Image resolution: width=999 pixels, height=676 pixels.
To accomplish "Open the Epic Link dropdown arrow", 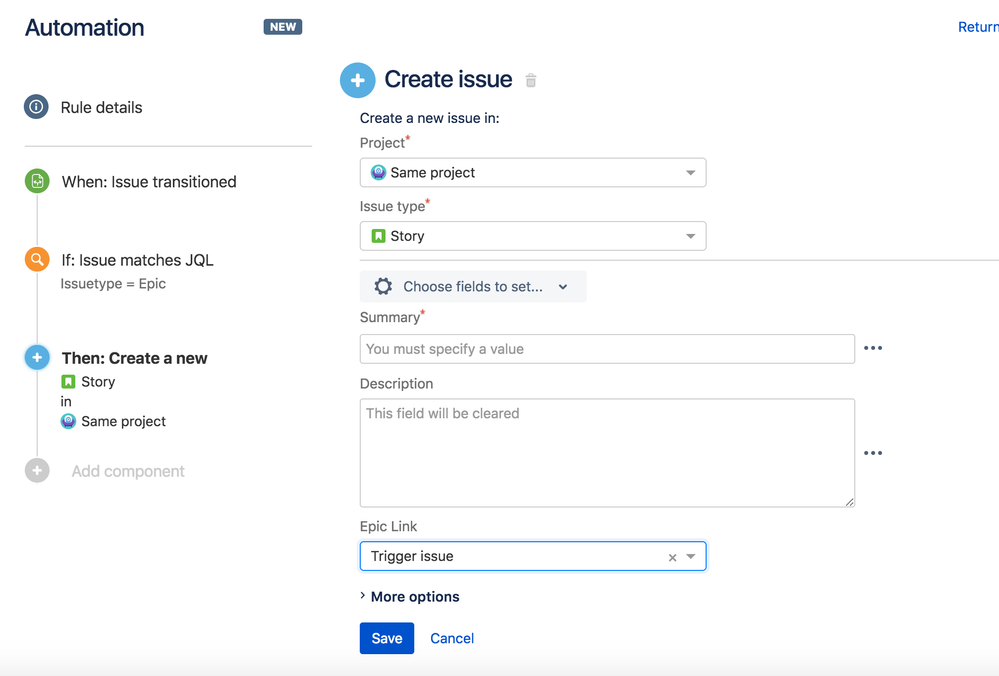I will (x=691, y=556).
